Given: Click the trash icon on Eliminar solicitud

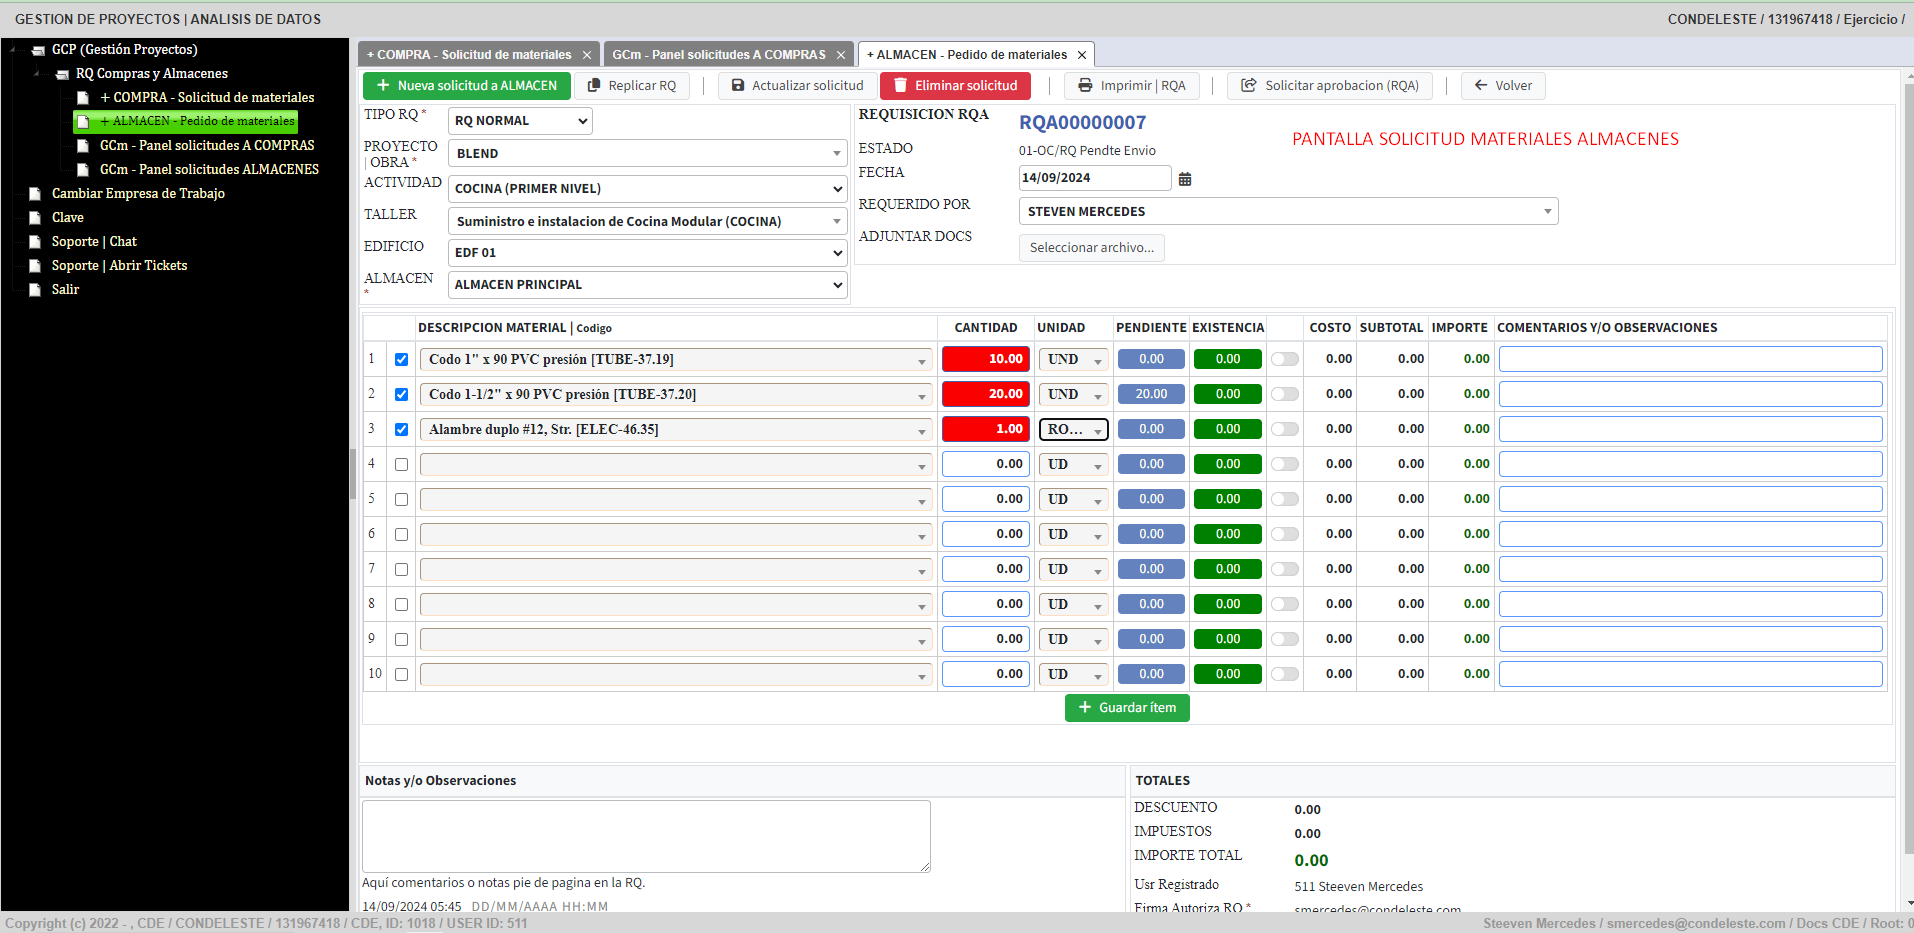Looking at the screenshot, I should coord(901,86).
